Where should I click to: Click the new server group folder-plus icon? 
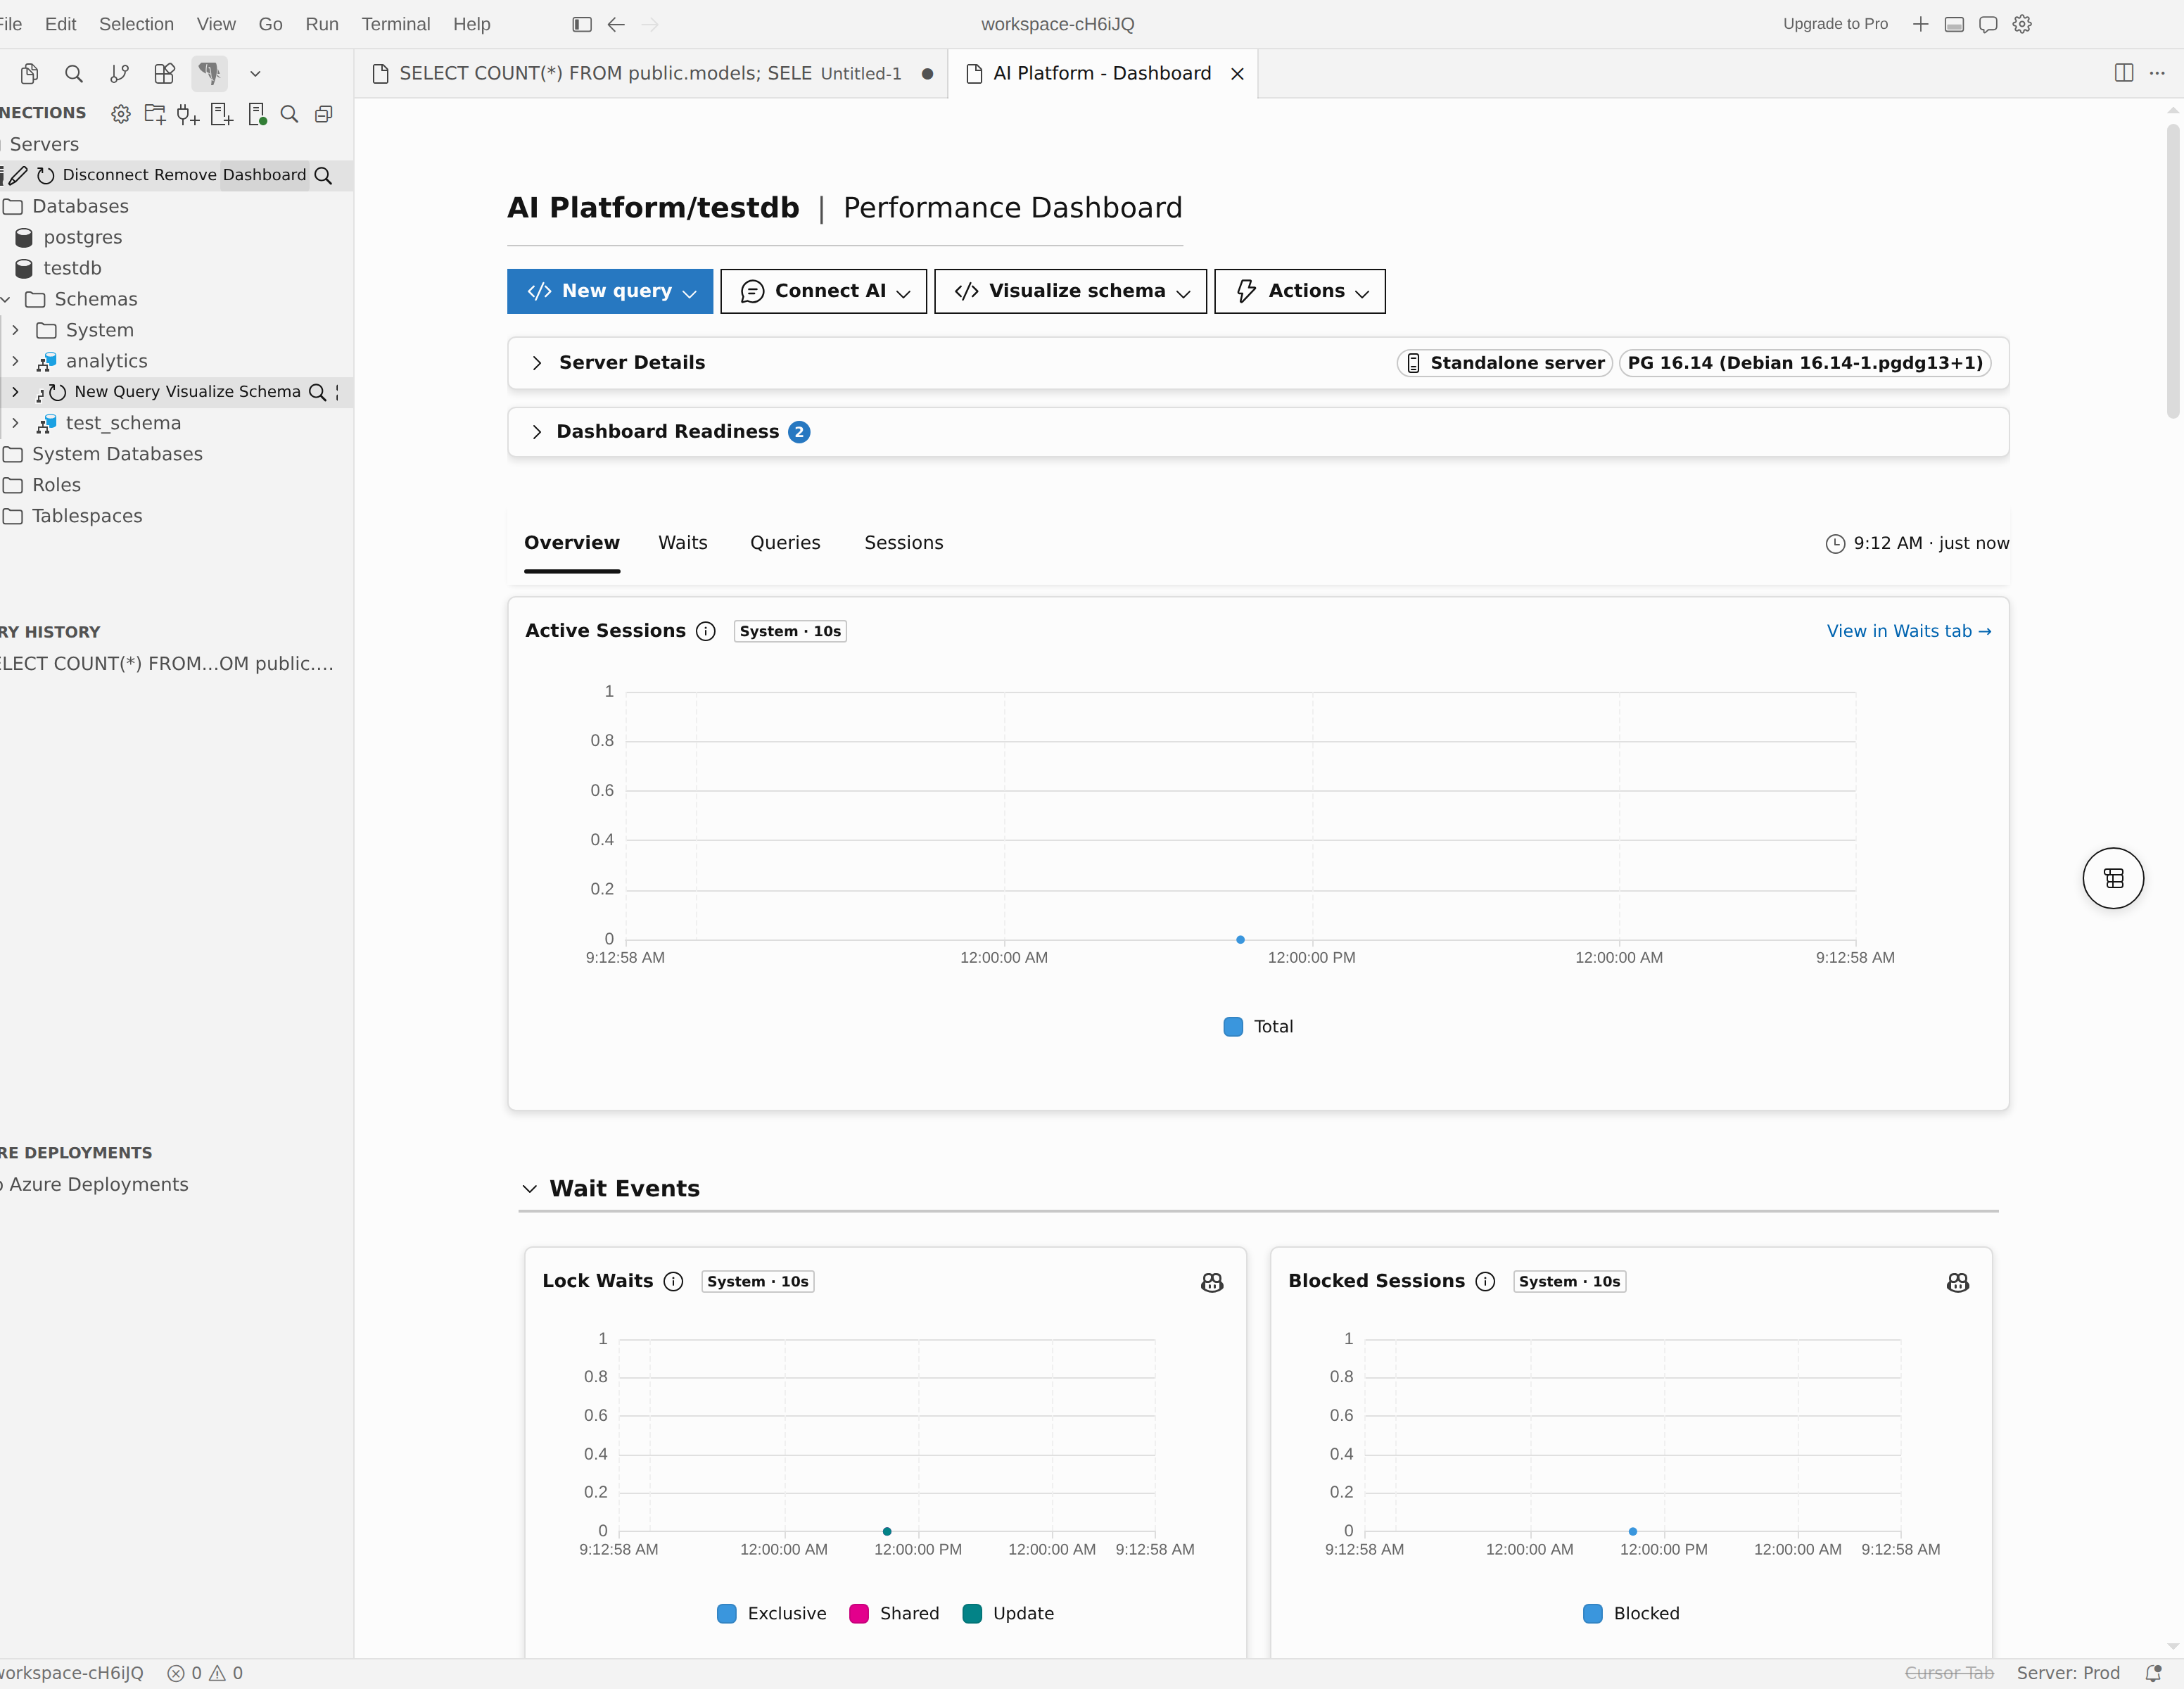(x=155, y=114)
